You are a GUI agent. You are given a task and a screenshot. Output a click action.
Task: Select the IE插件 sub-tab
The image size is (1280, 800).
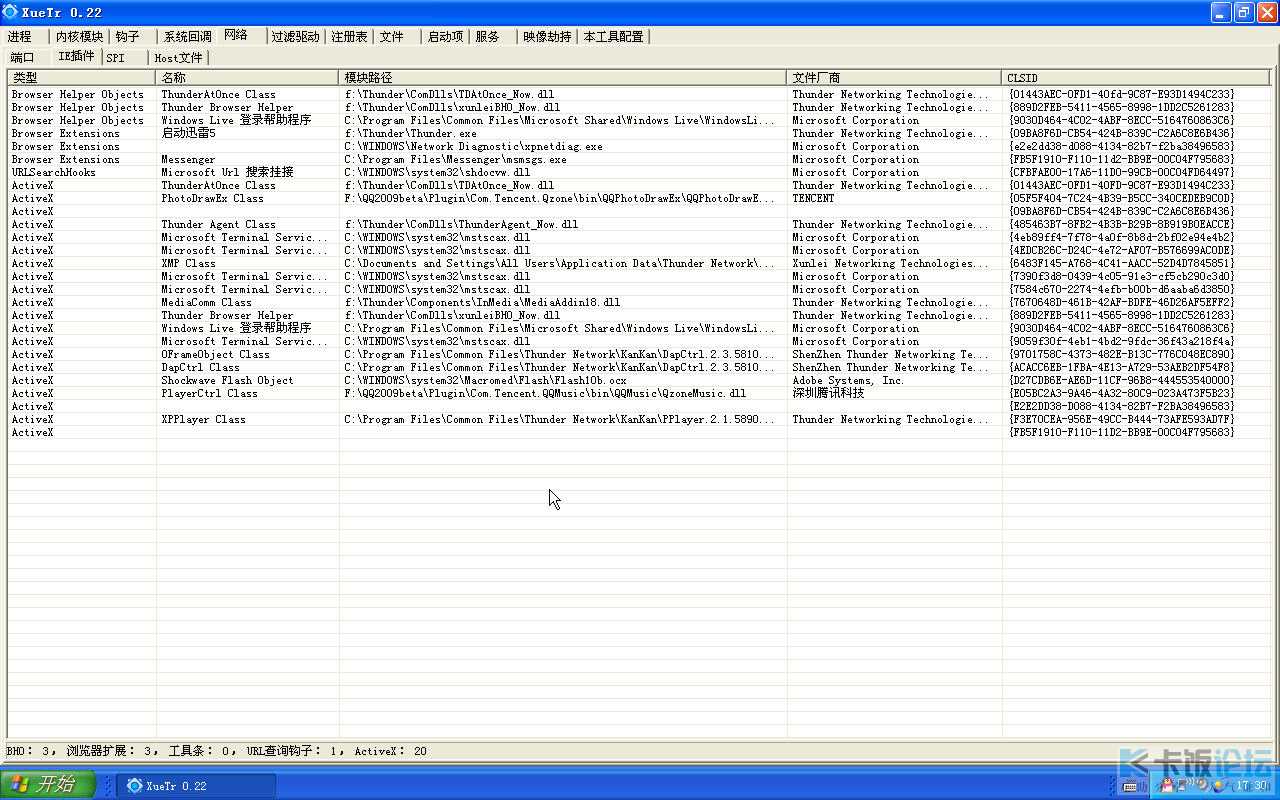pyautogui.click(x=76, y=56)
